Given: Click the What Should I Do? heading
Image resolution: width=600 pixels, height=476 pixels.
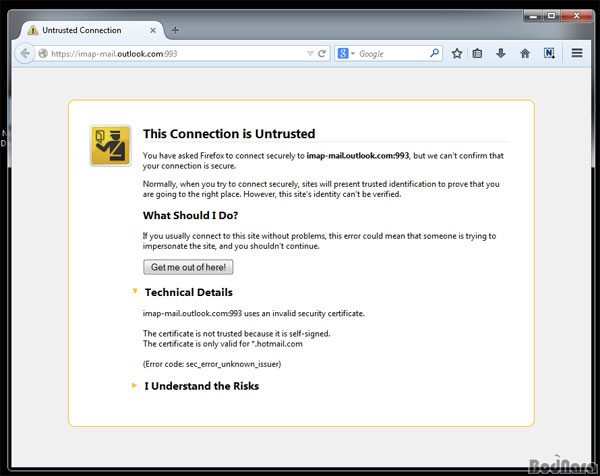Looking at the screenshot, I should [x=190, y=215].
